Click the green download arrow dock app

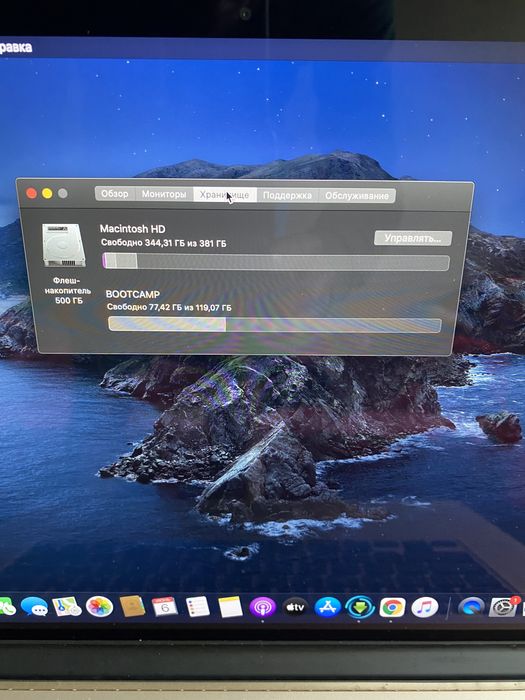[360, 607]
